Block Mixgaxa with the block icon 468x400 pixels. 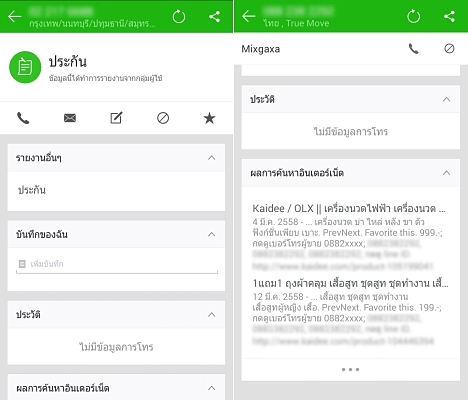449,49
